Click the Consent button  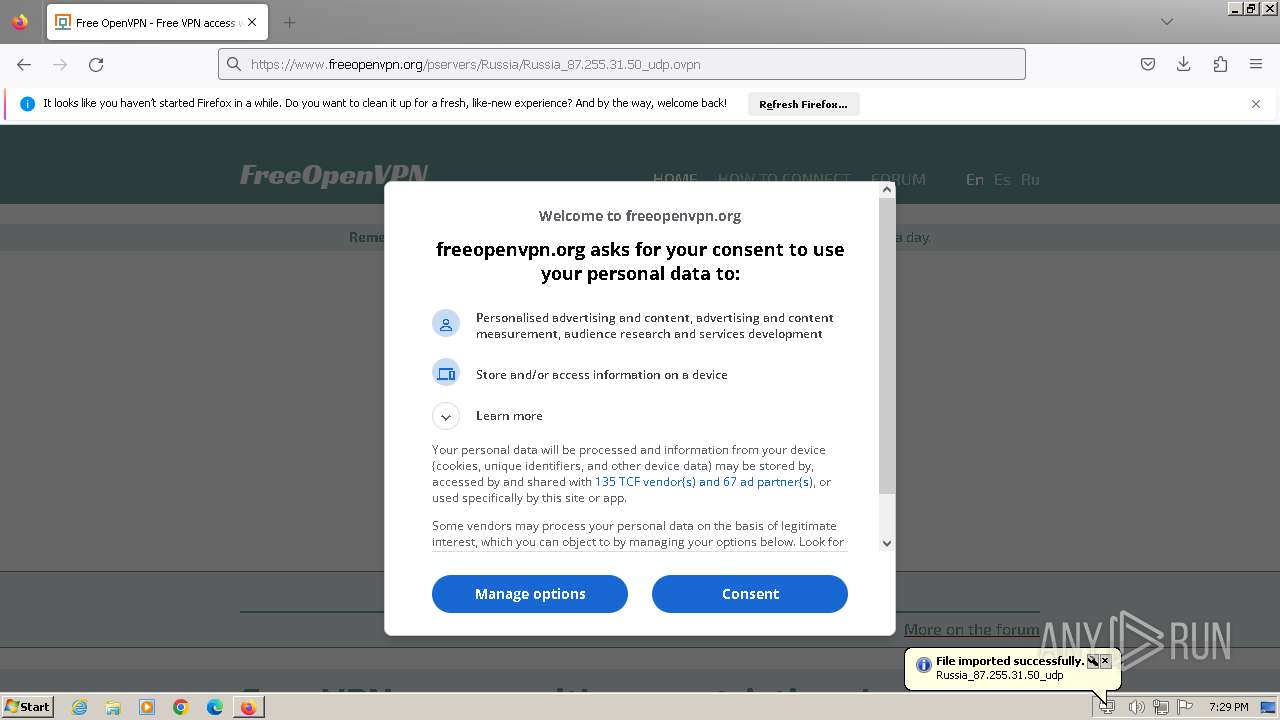pyautogui.click(x=750, y=594)
